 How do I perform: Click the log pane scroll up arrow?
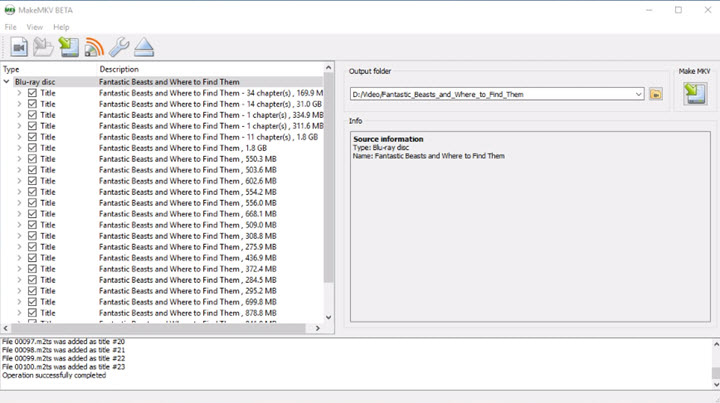click(716, 344)
